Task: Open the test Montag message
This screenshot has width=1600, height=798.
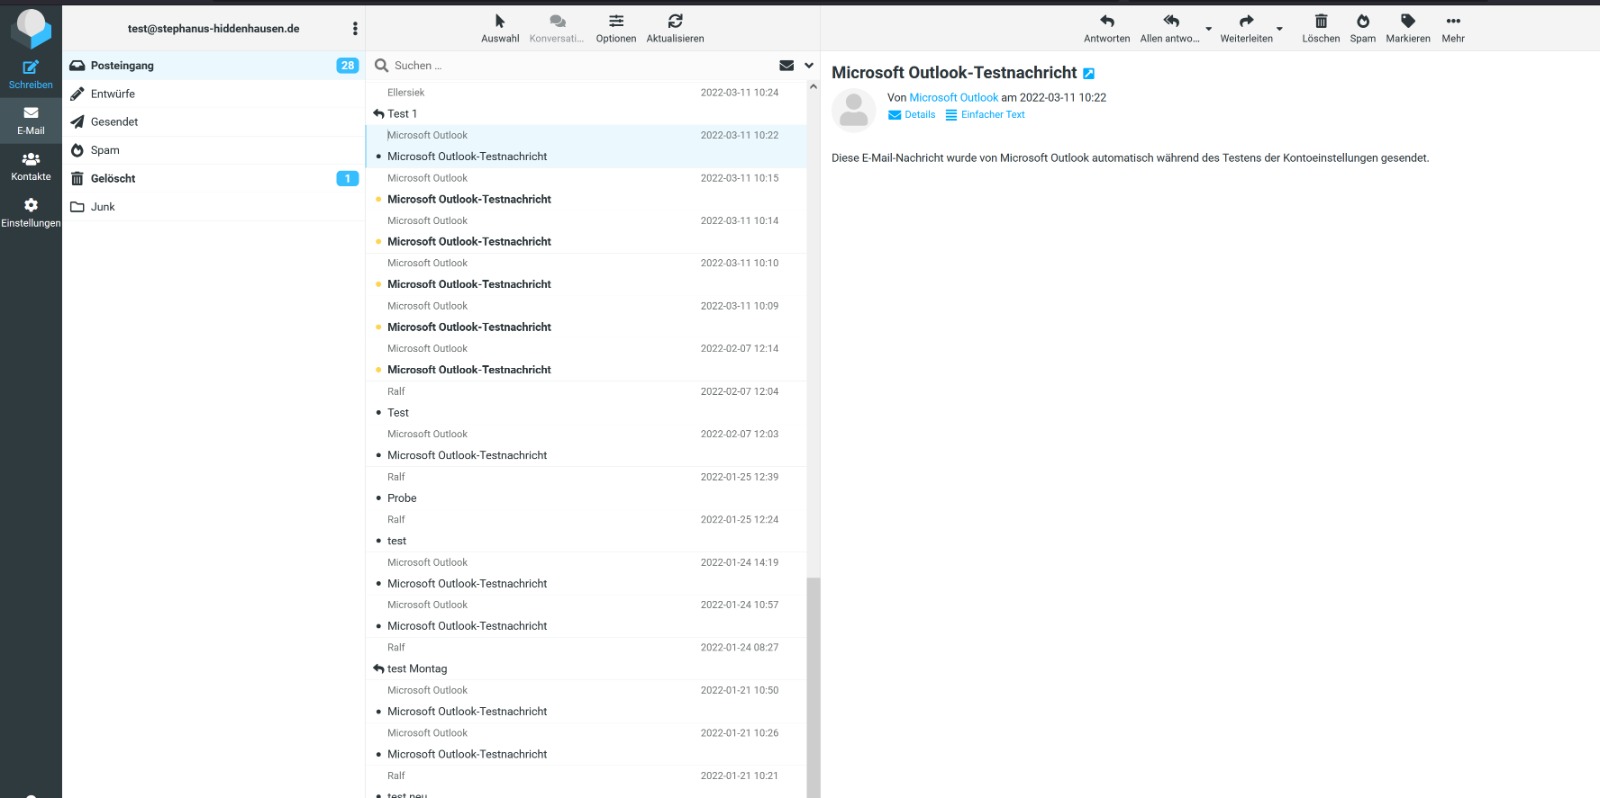Action: [586, 658]
